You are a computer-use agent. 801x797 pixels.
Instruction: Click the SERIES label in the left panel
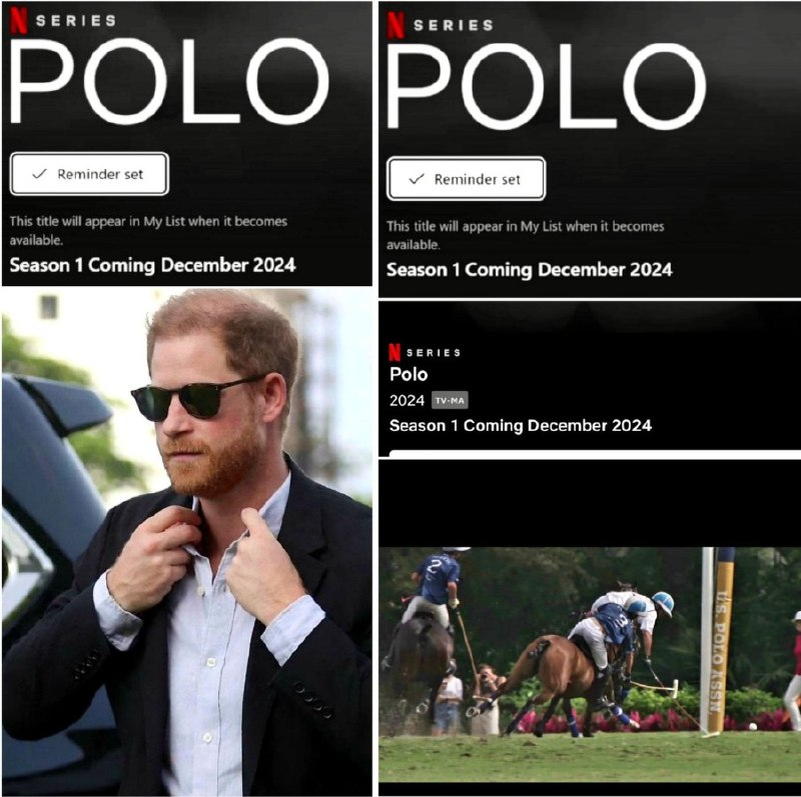coord(76,20)
